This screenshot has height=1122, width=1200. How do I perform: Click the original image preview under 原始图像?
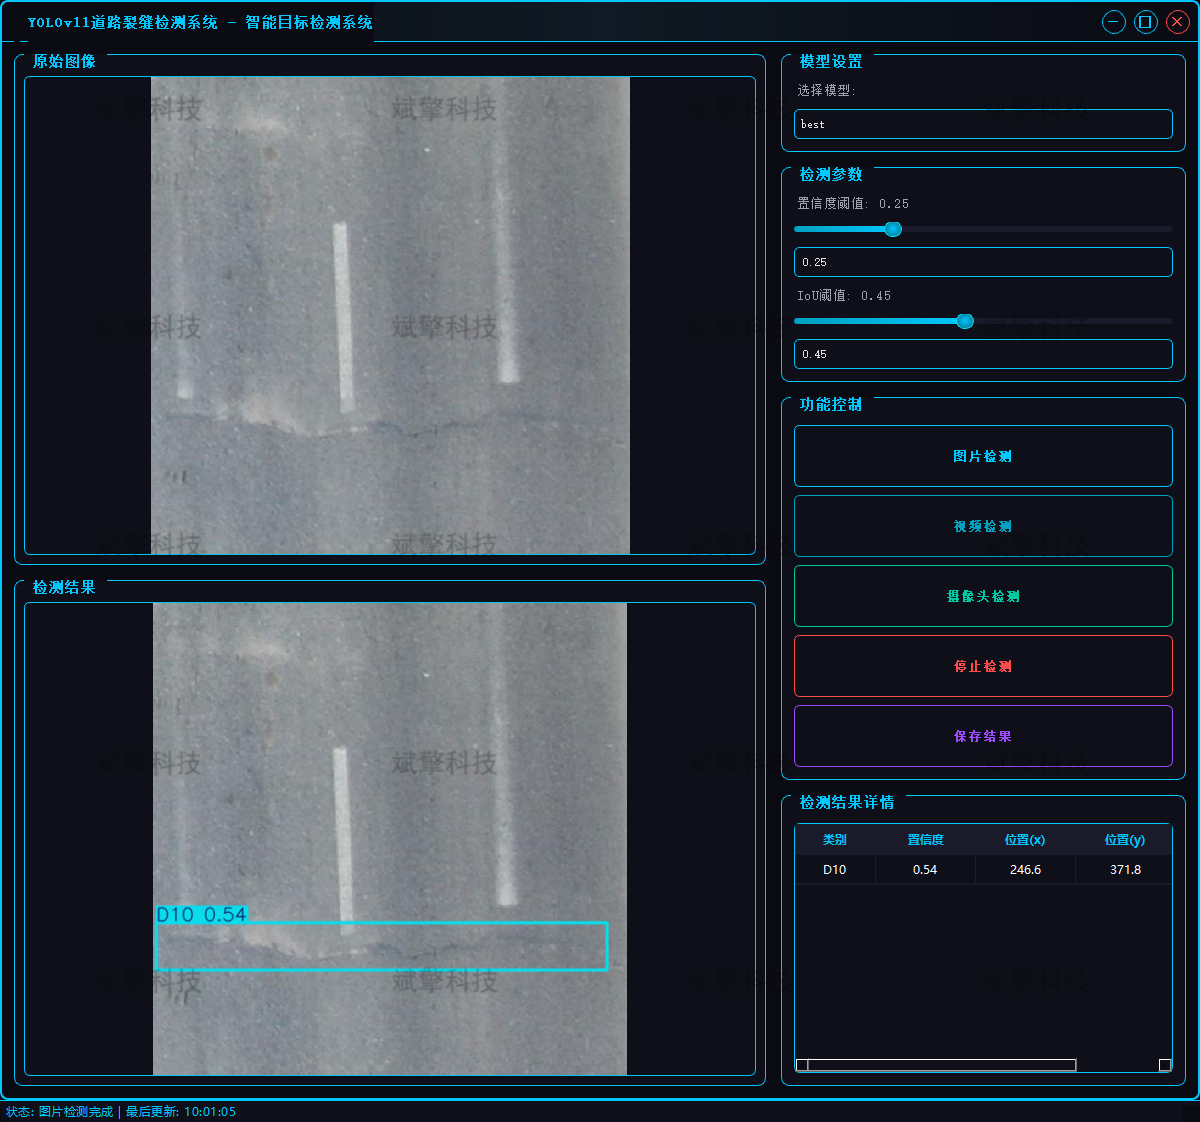390,315
